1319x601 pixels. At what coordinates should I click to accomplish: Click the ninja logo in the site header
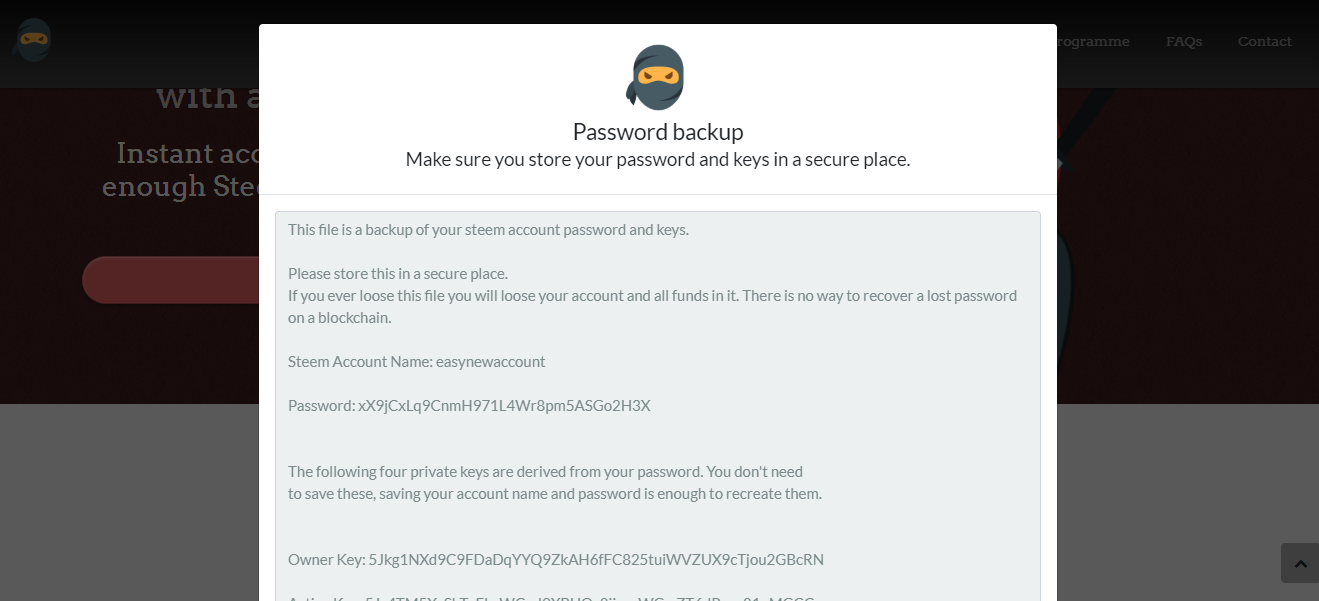tap(32, 40)
